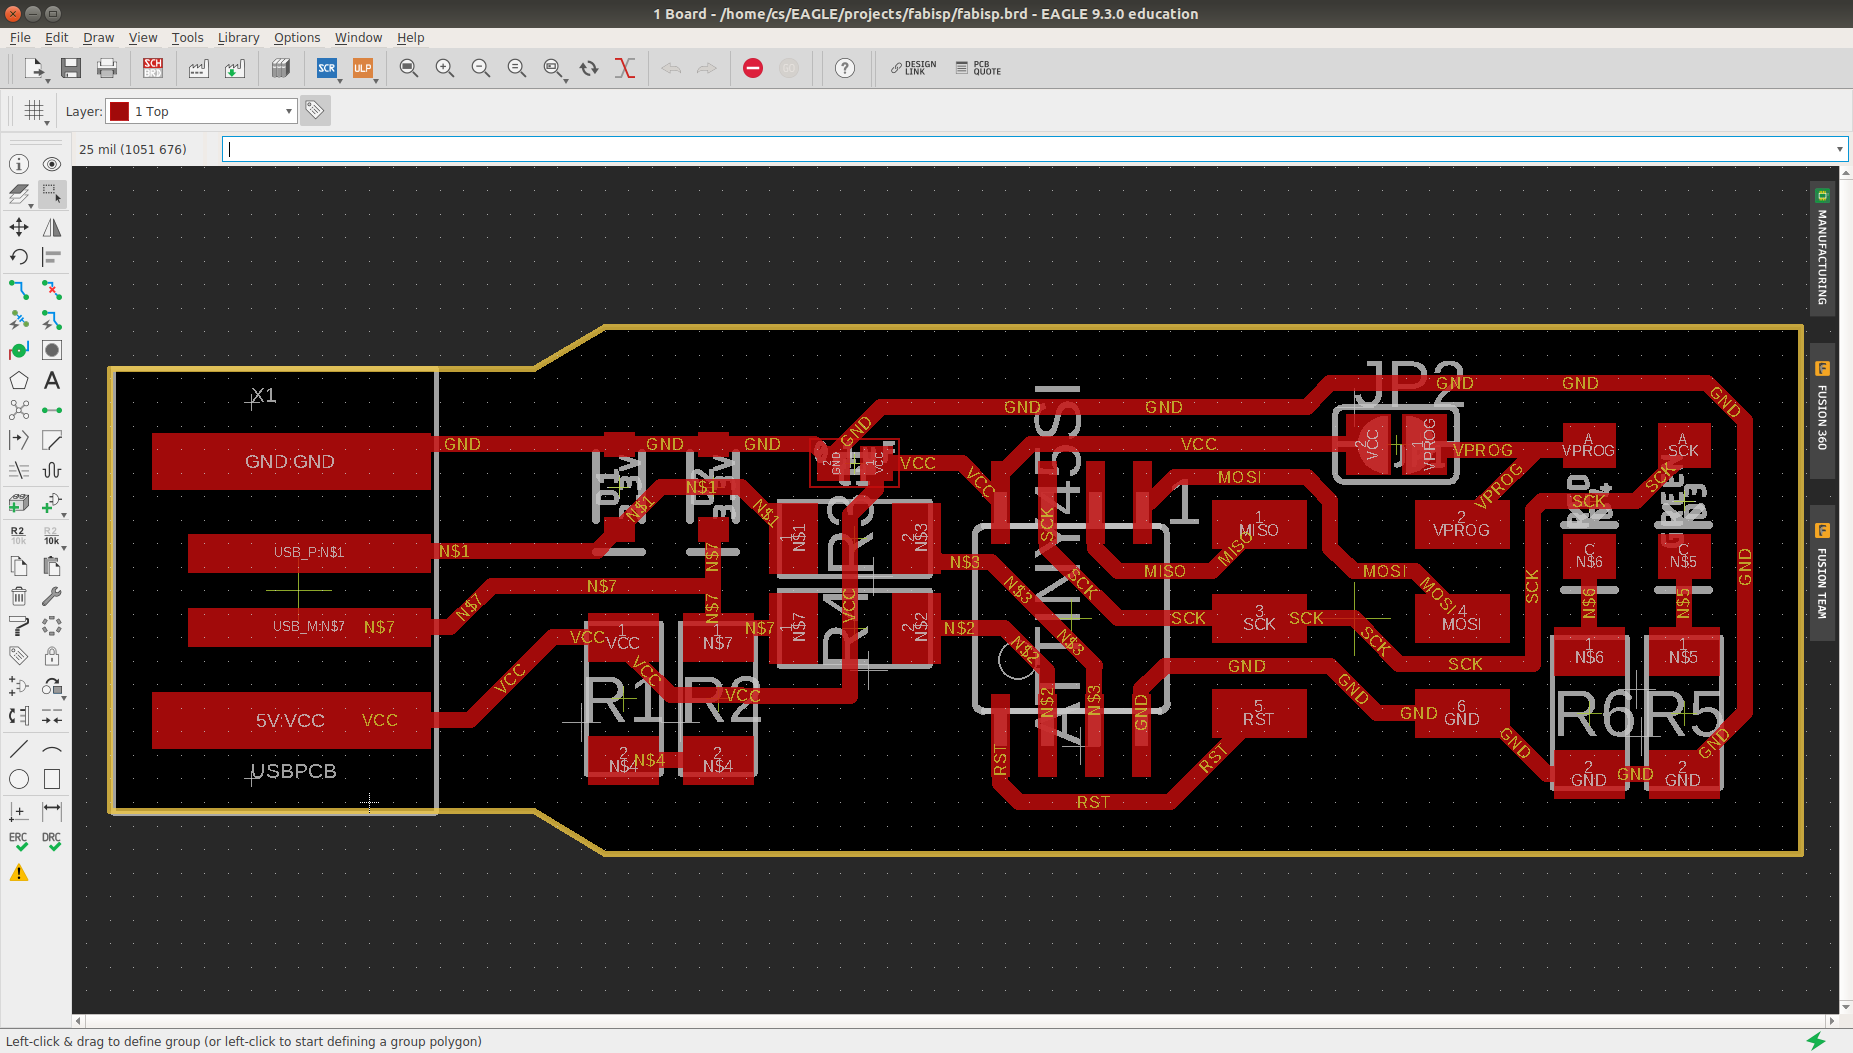This screenshot has width=1853, height=1053.
Task: Run the DRC check
Action: 52,842
